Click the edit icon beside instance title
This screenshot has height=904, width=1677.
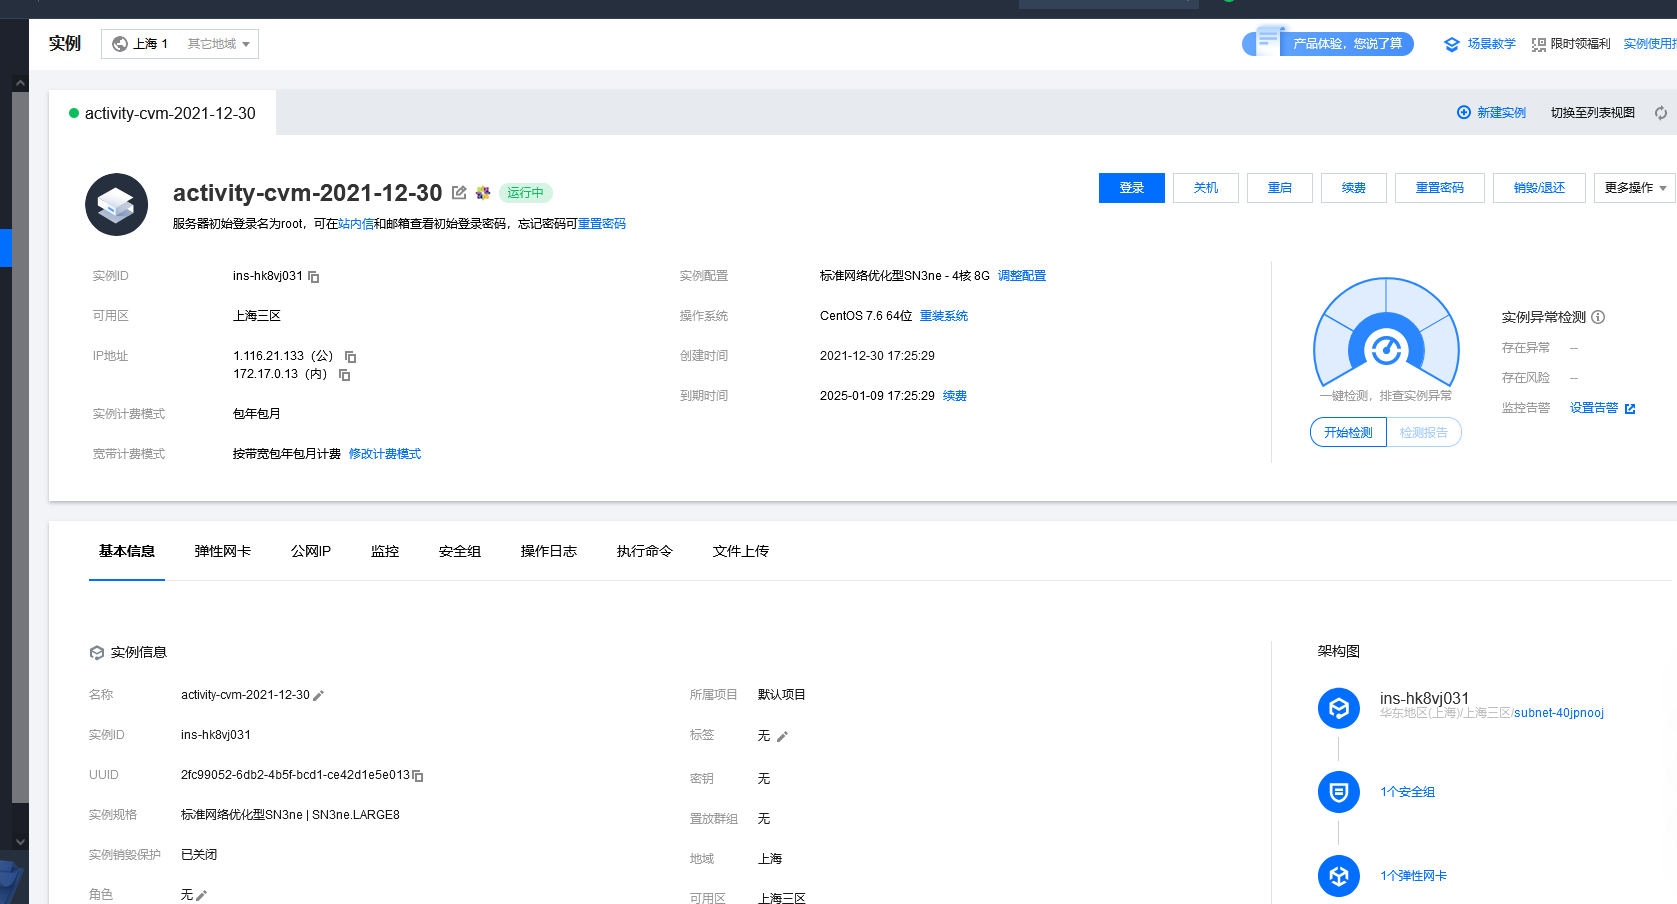point(459,193)
